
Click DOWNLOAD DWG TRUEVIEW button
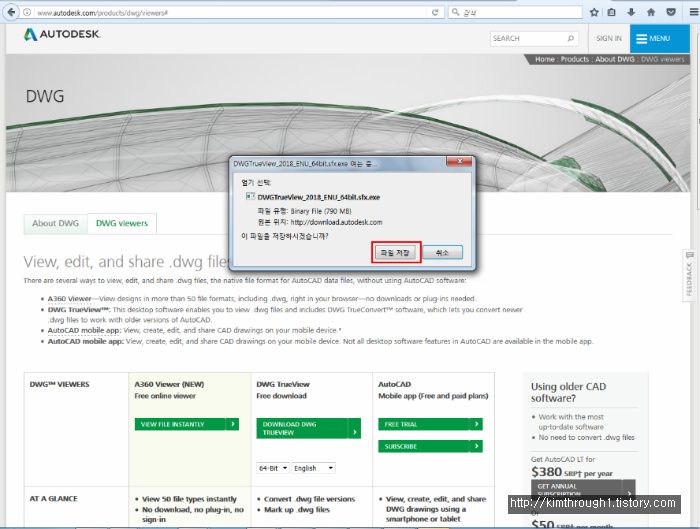pyautogui.click(x=308, y=428)
